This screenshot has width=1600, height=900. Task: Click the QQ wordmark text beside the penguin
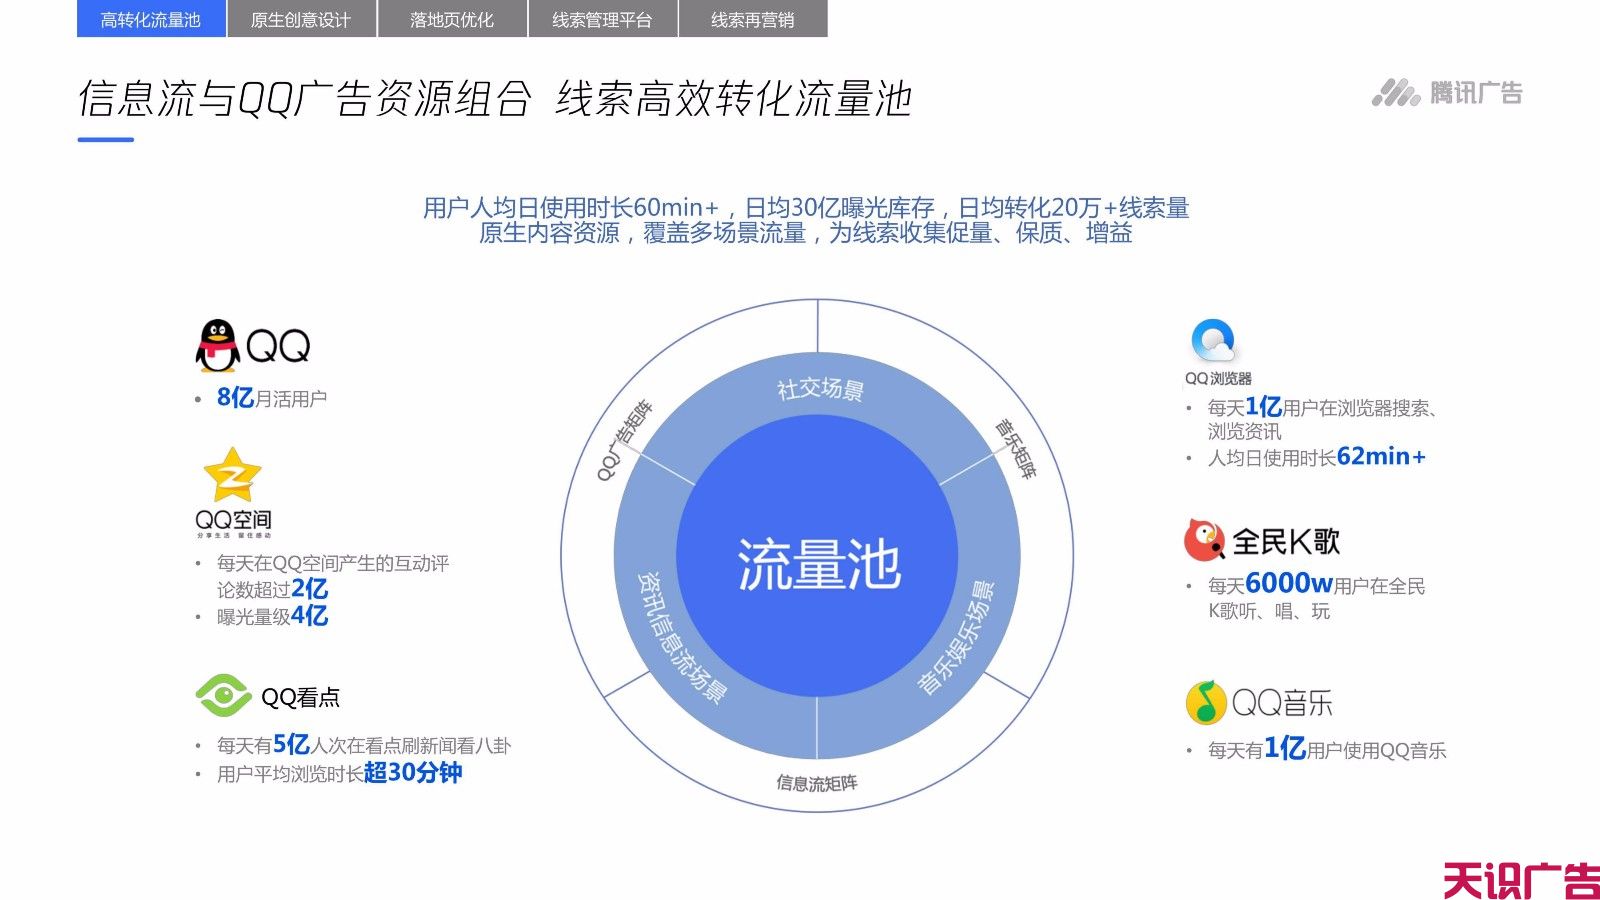tap(277, 347)
